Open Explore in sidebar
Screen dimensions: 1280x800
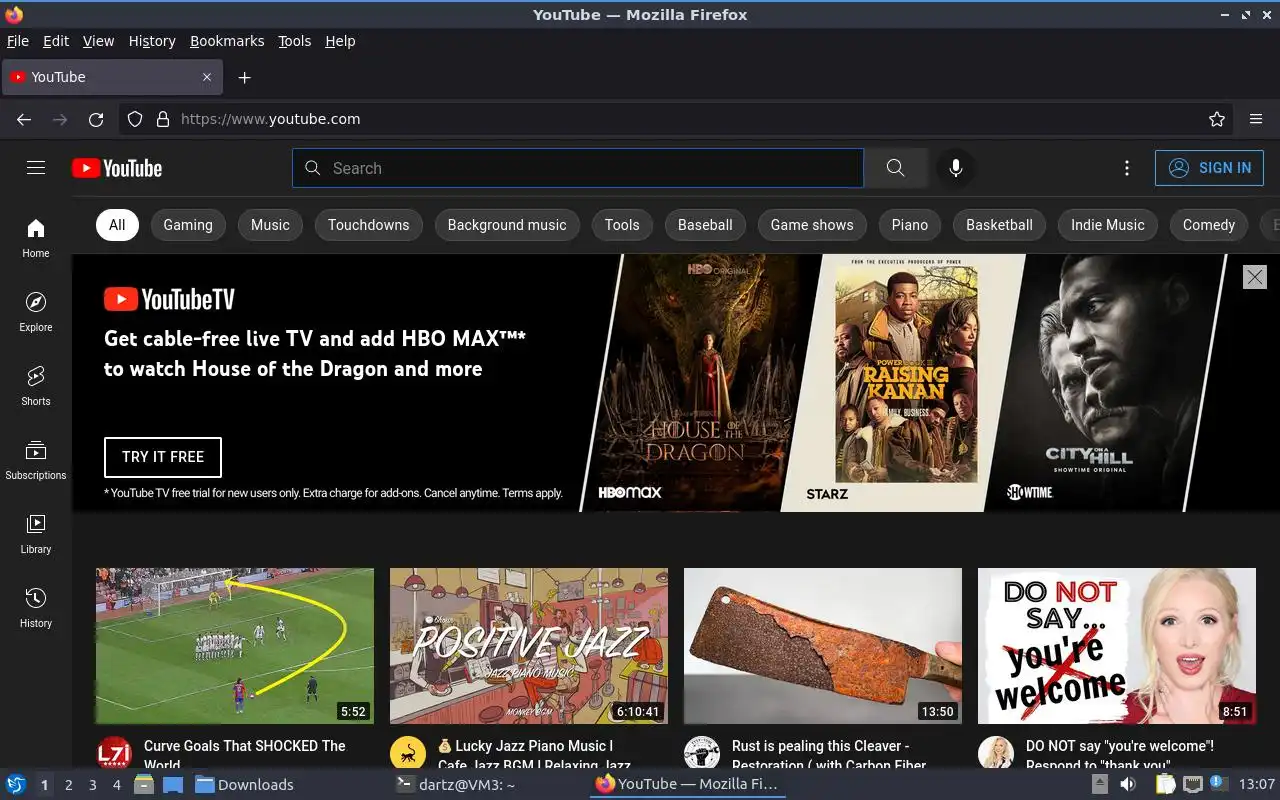pos(36,312)
